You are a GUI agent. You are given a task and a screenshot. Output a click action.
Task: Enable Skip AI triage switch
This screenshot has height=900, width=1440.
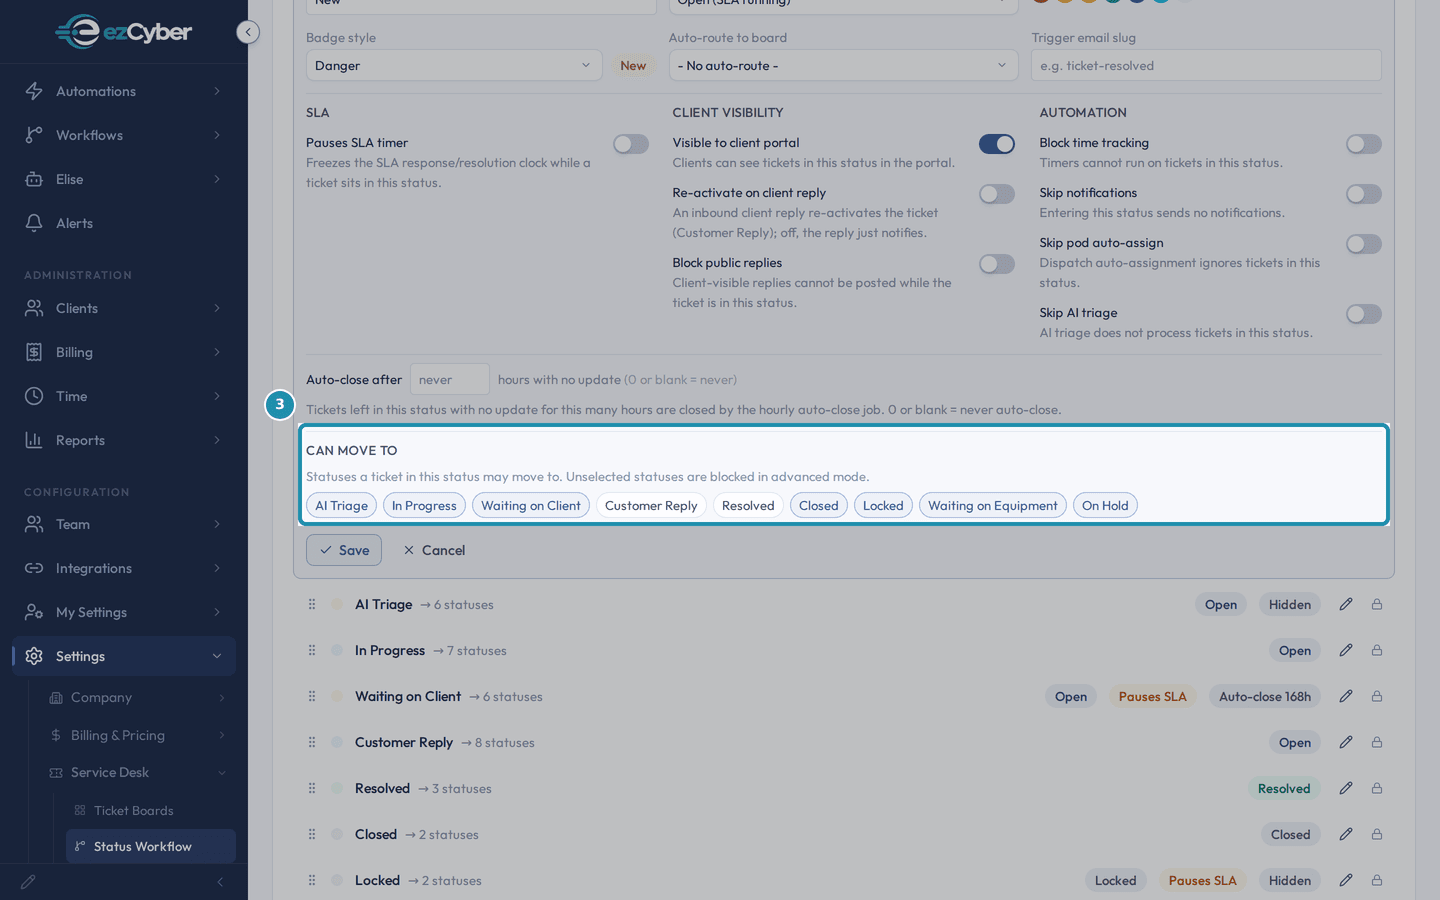[x=1364, y=314]
